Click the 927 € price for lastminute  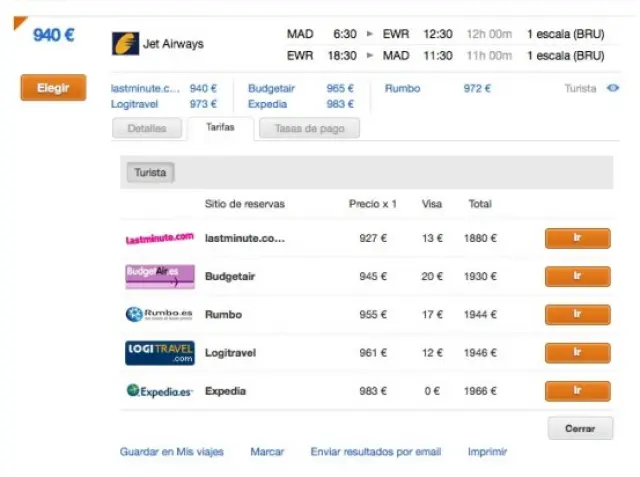[373, 238]
